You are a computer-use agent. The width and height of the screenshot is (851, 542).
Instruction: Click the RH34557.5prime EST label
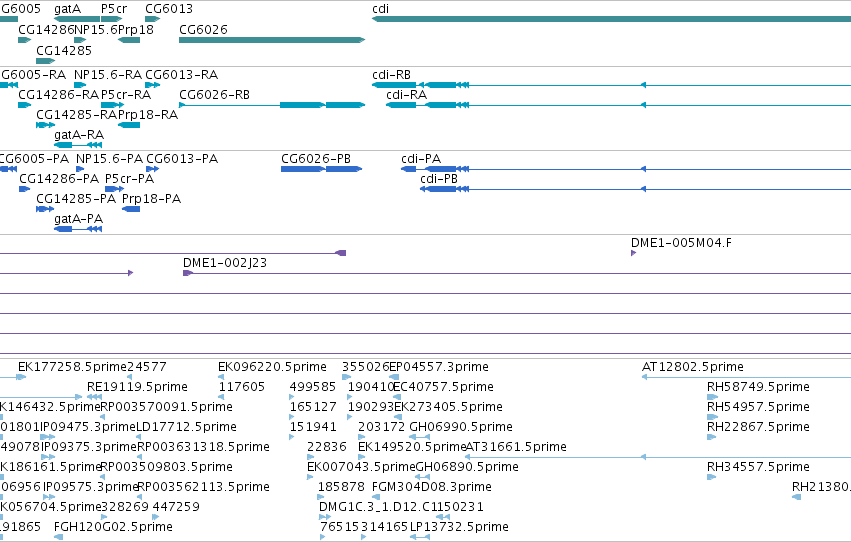758,467
